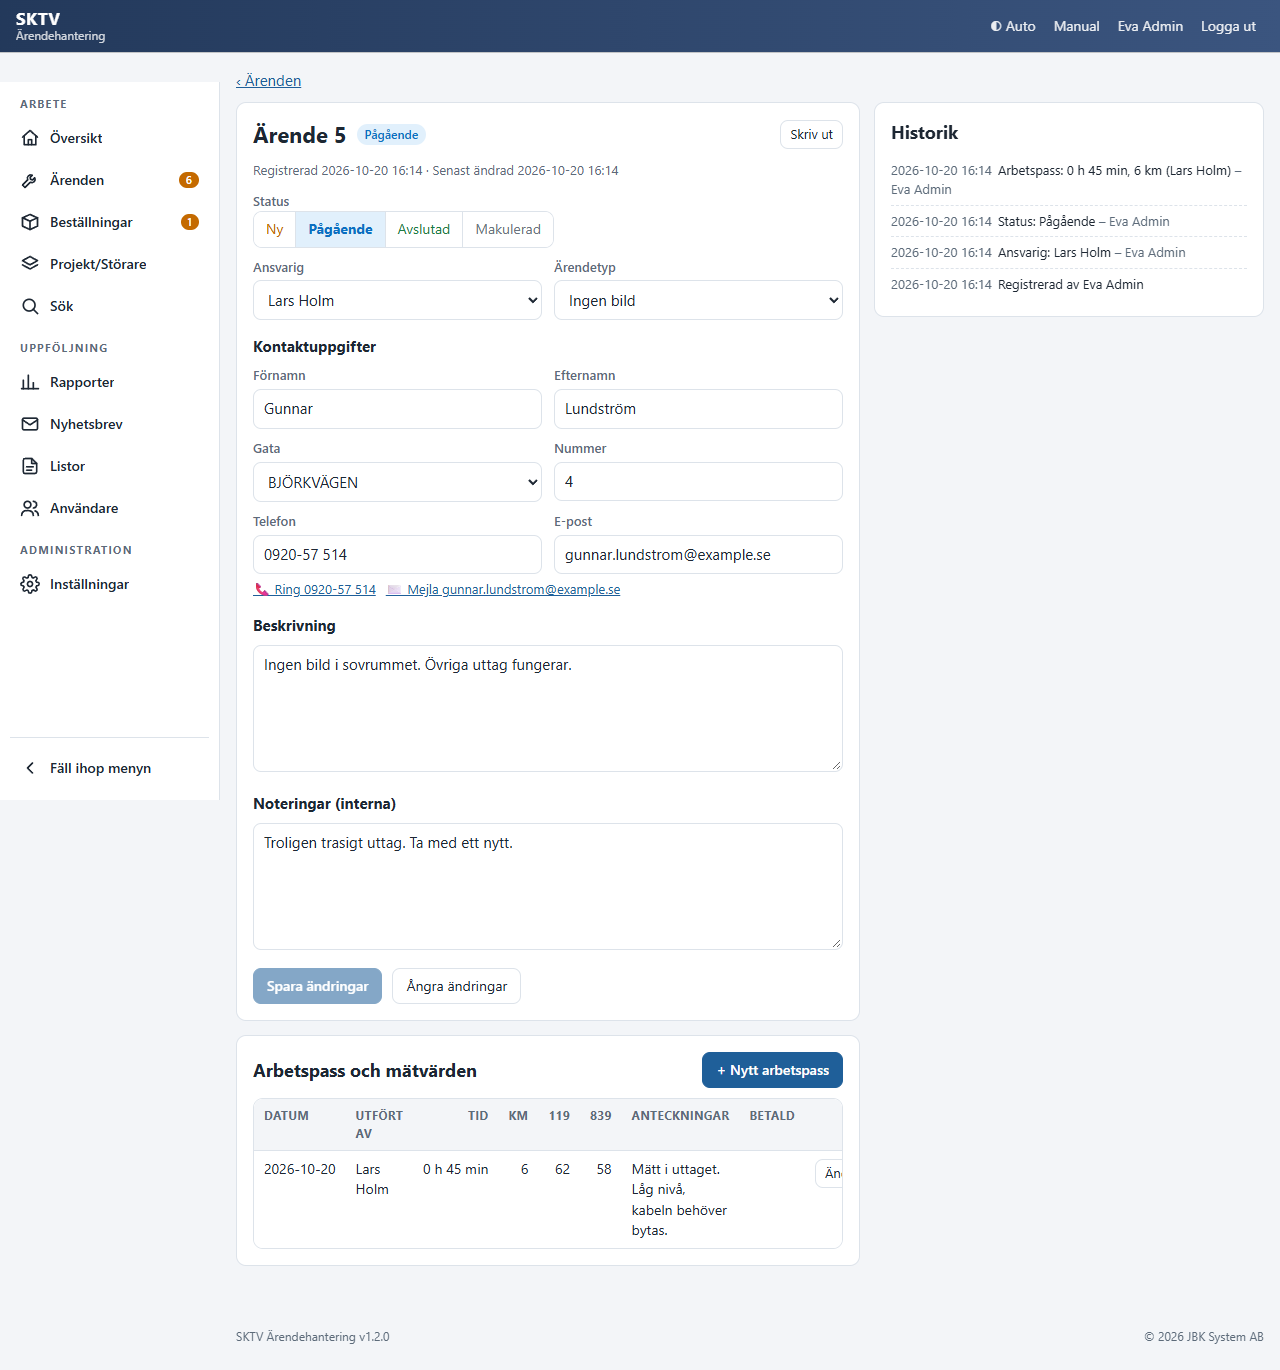Click the Förnamn field containing Gunnar
This screenshot has height=1370, width=1280.
pyautogui.click(x=397, y=409)
